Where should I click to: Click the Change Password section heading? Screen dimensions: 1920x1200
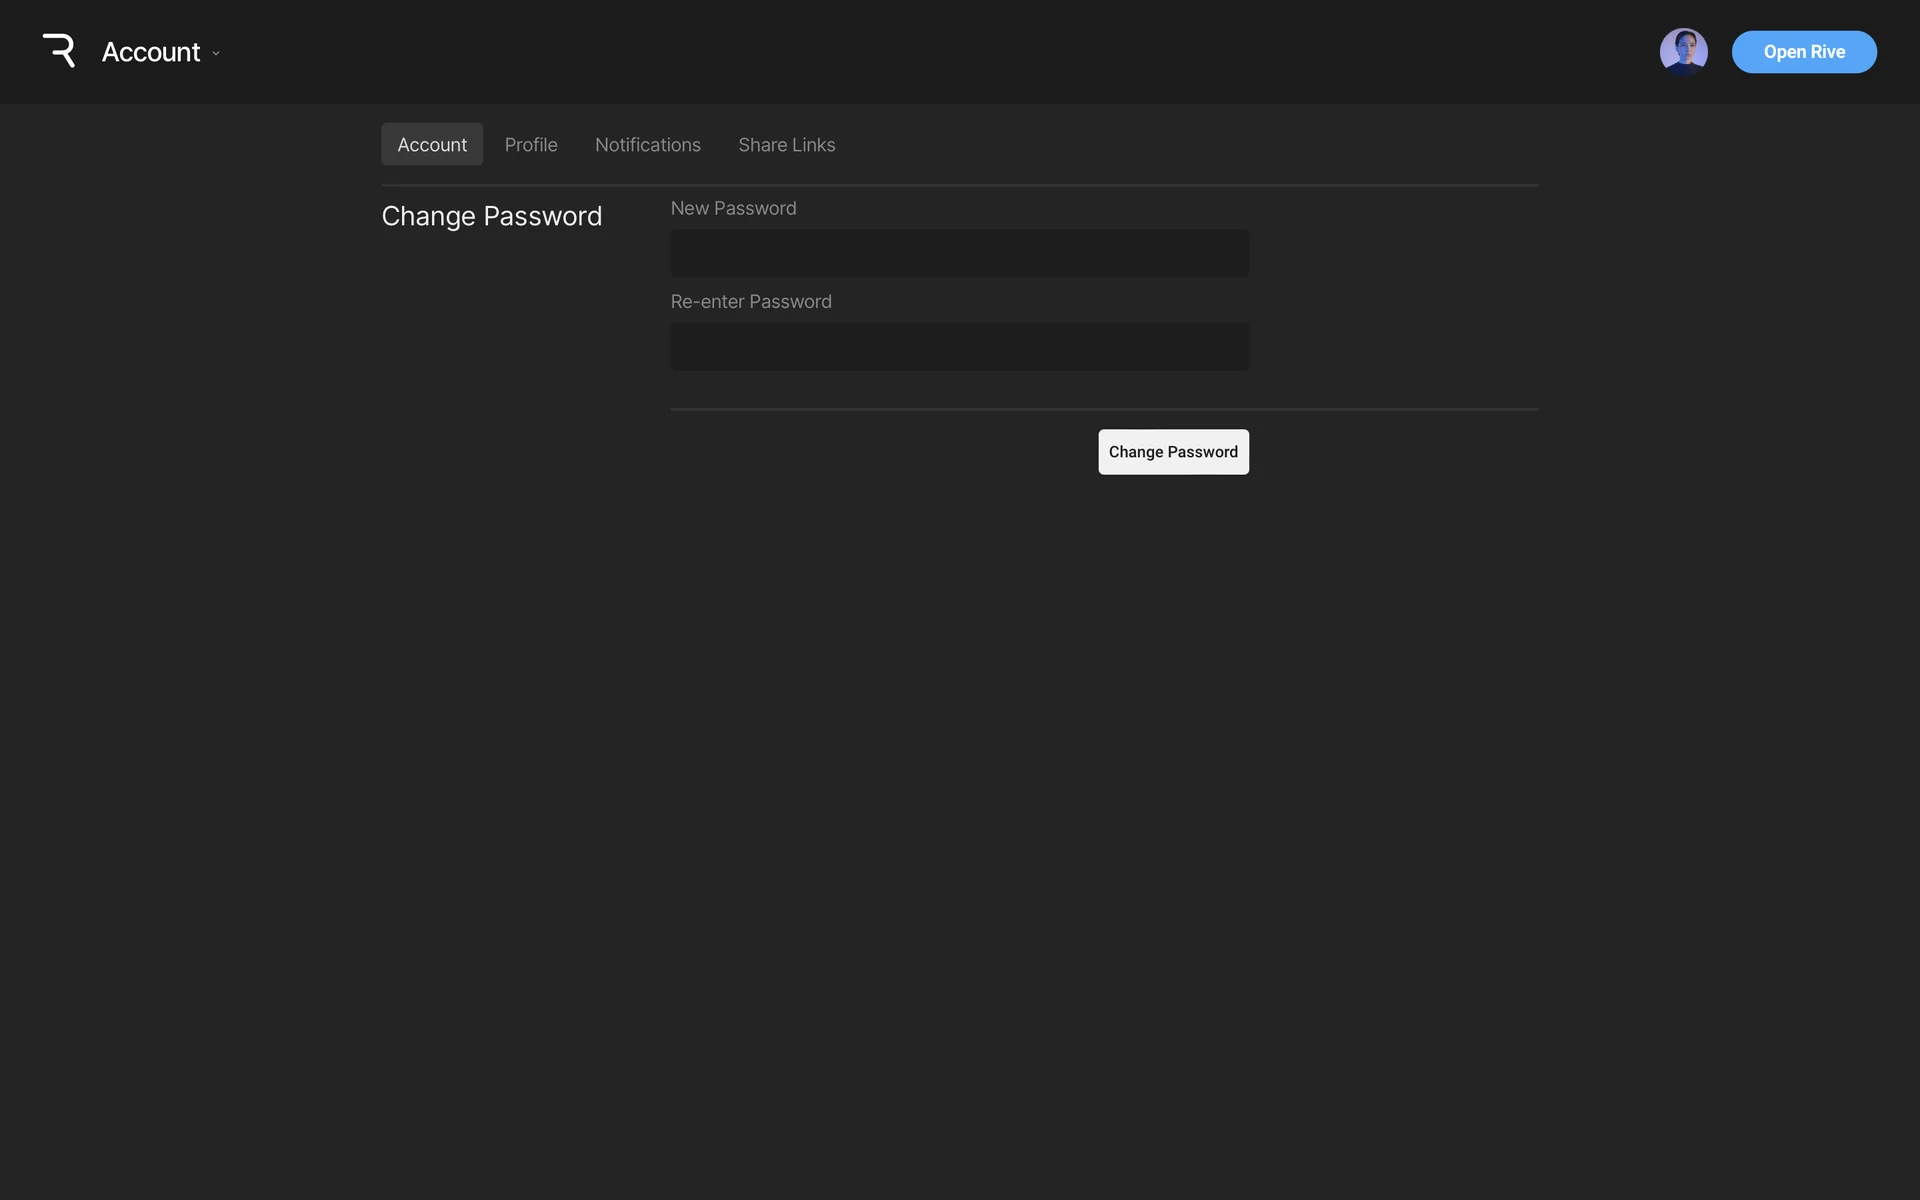pos(491,216)
